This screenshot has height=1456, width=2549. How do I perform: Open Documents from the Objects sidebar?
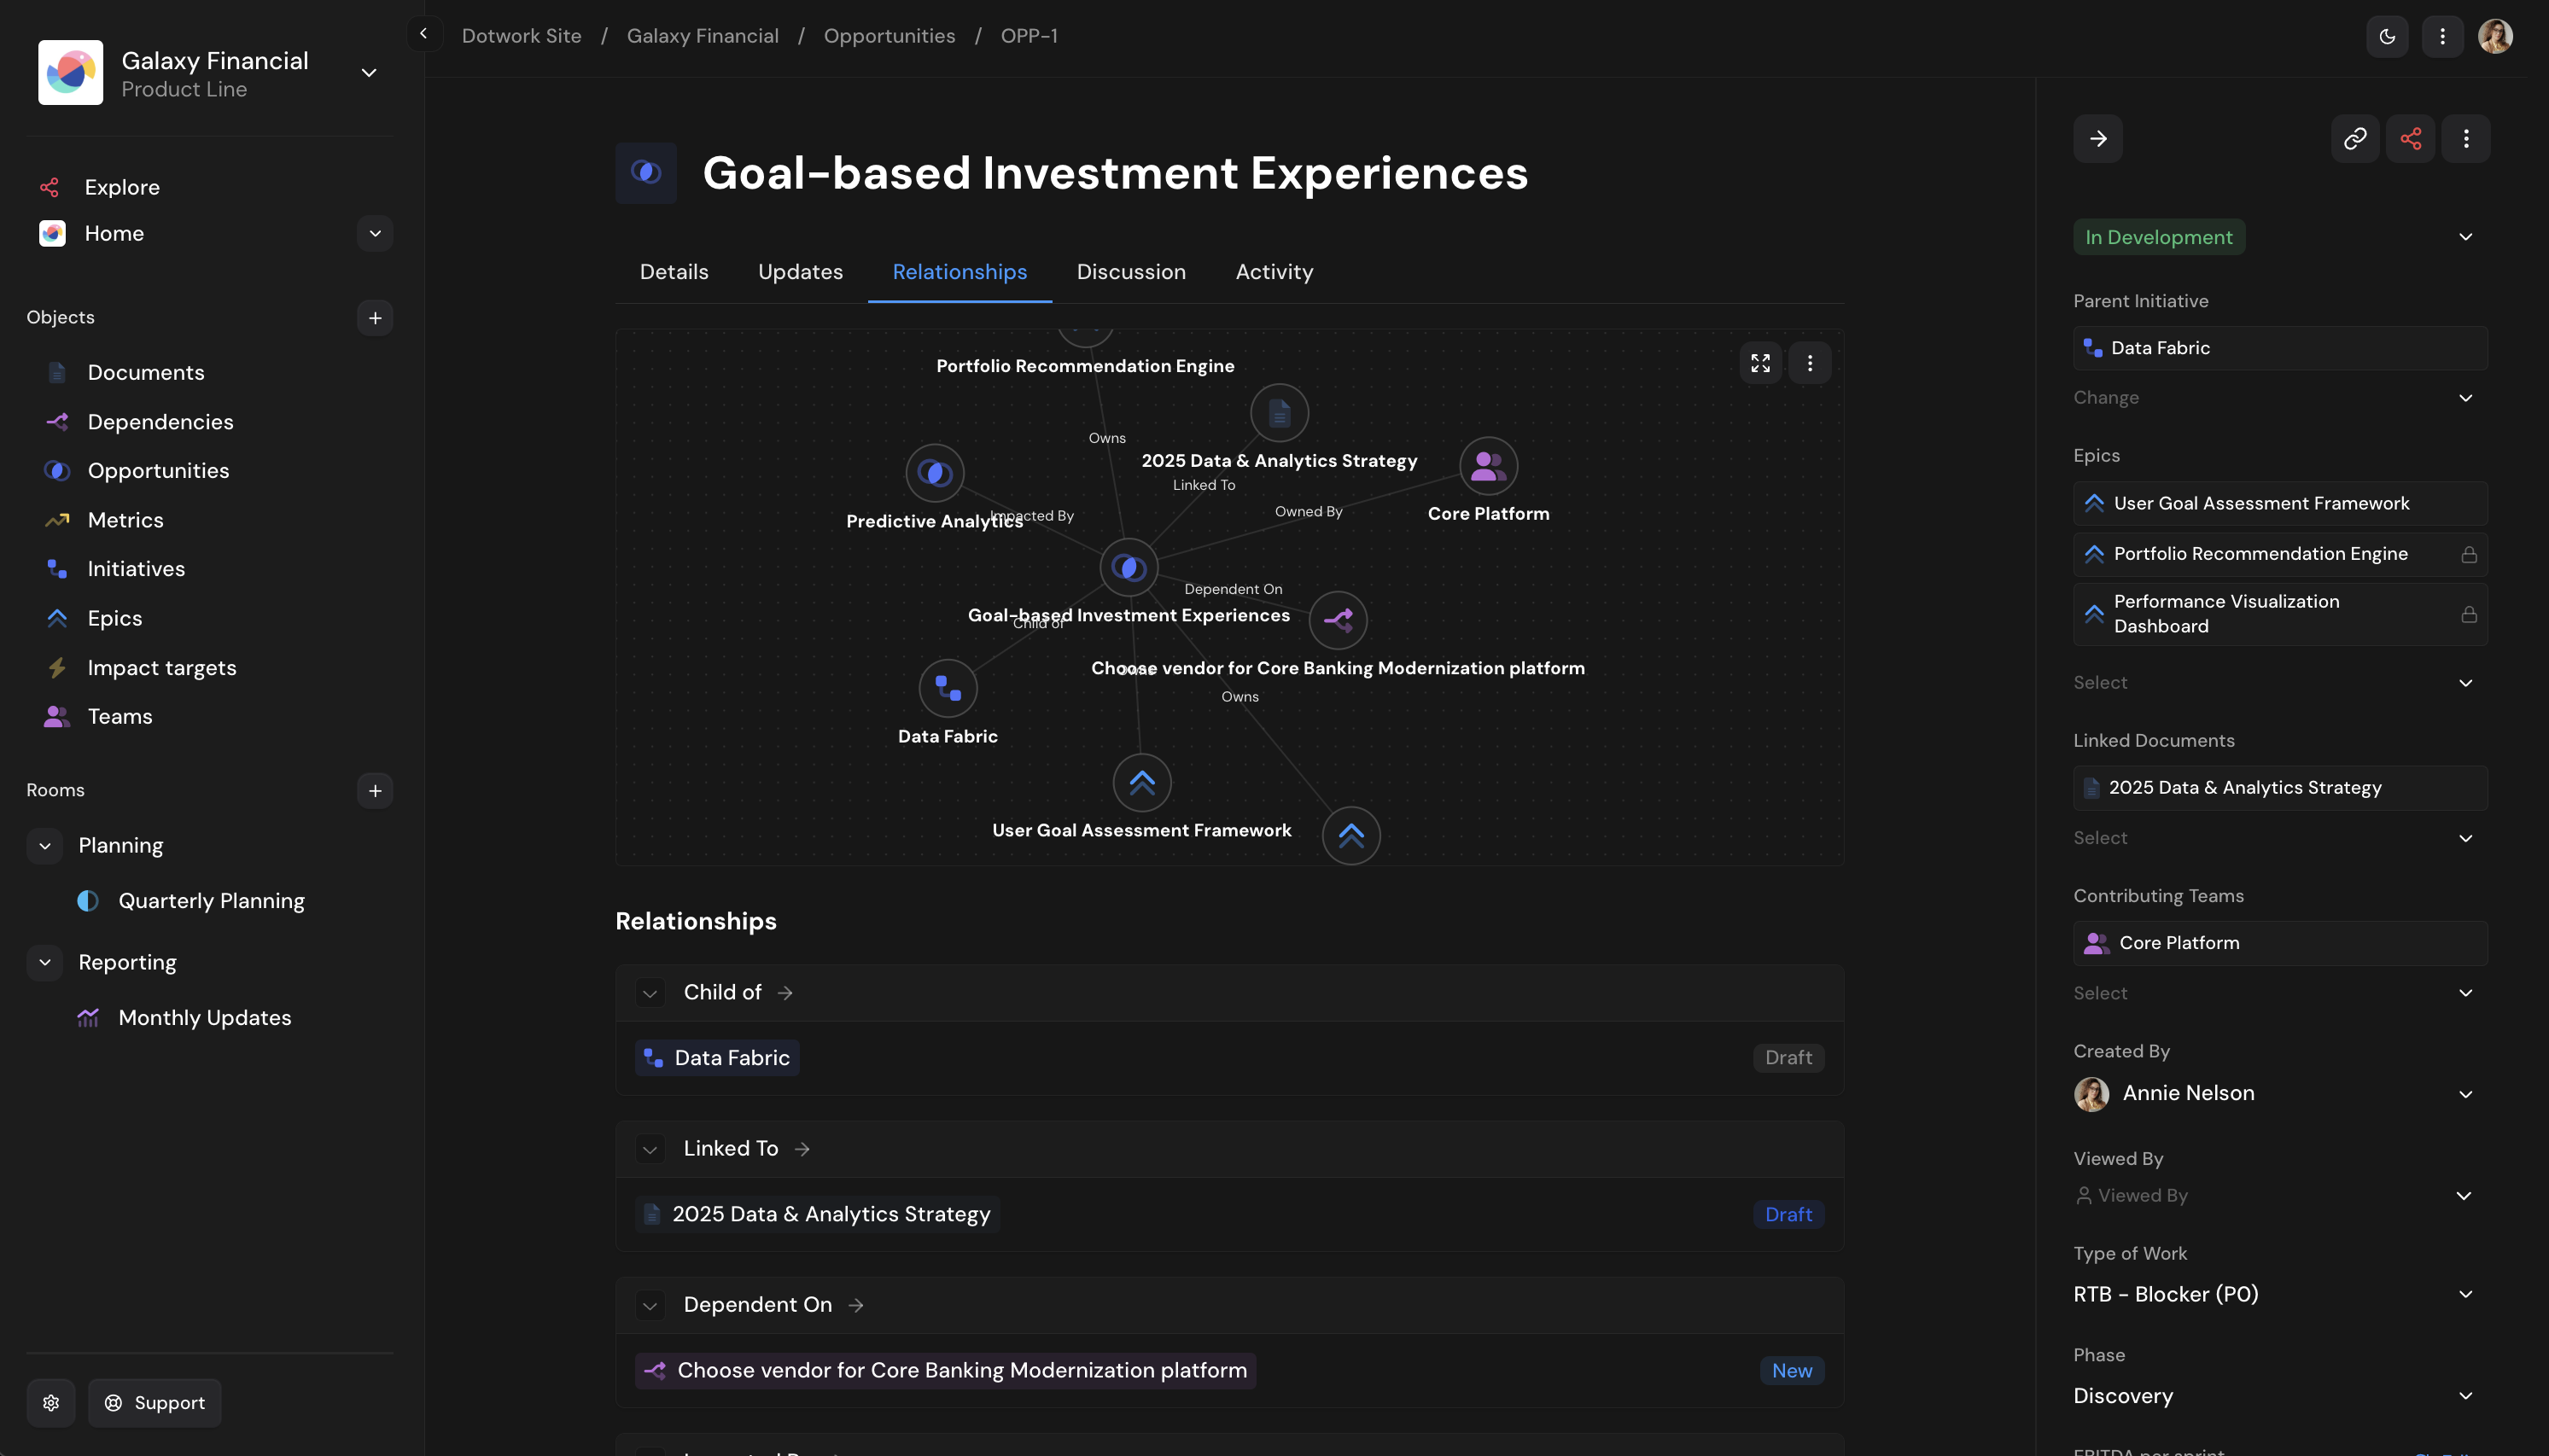[x=144, y=372]
